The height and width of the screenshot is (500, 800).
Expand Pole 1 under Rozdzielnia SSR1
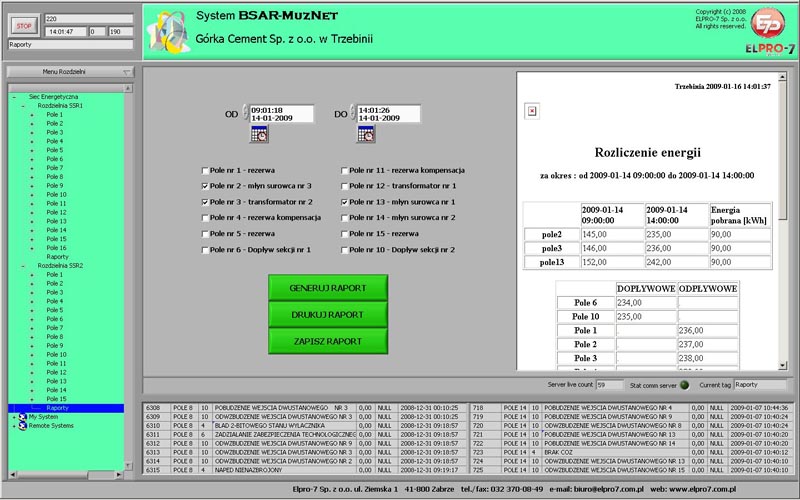click(x=32, y=115)
